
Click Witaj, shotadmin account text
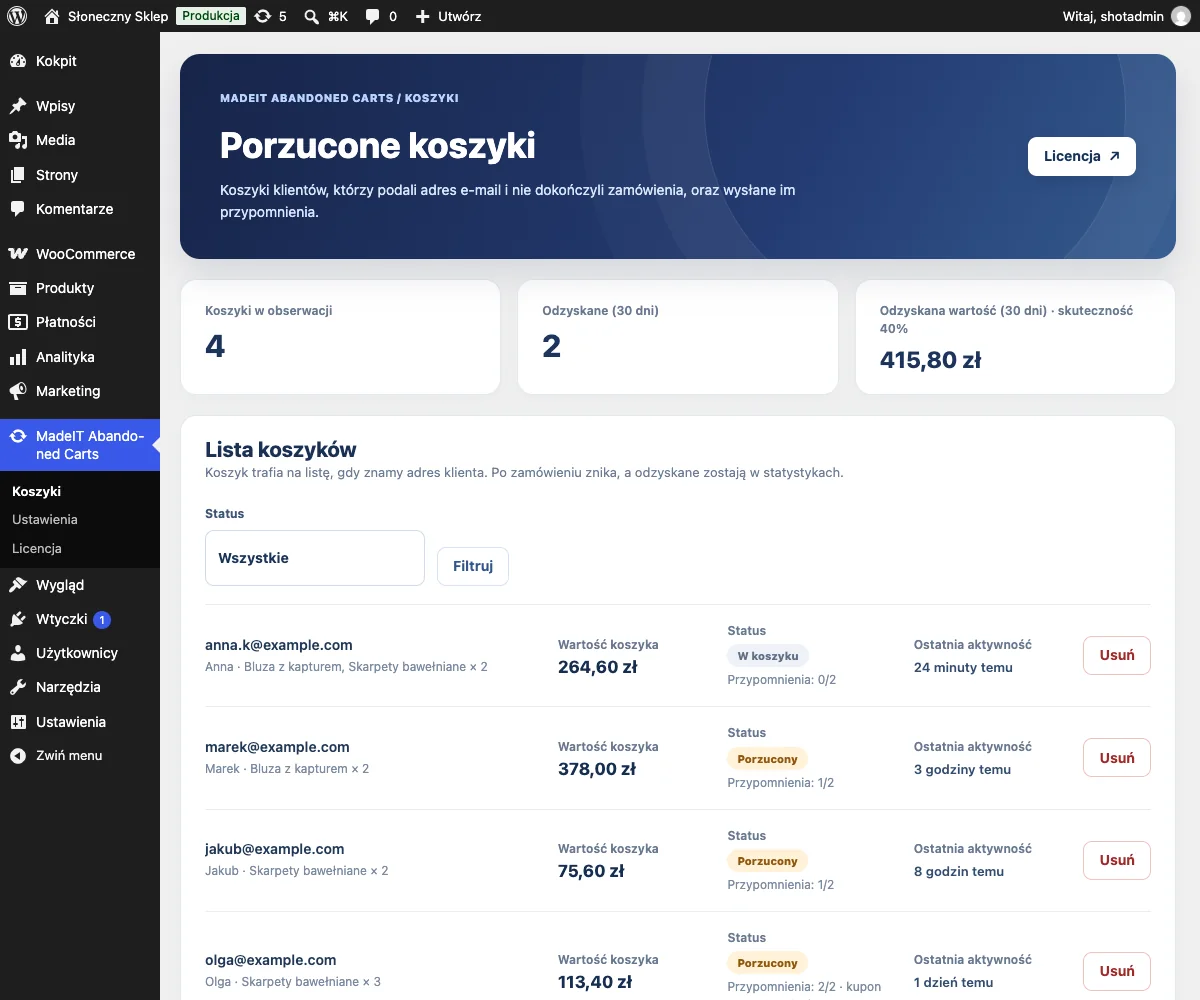coord(1114,16)
